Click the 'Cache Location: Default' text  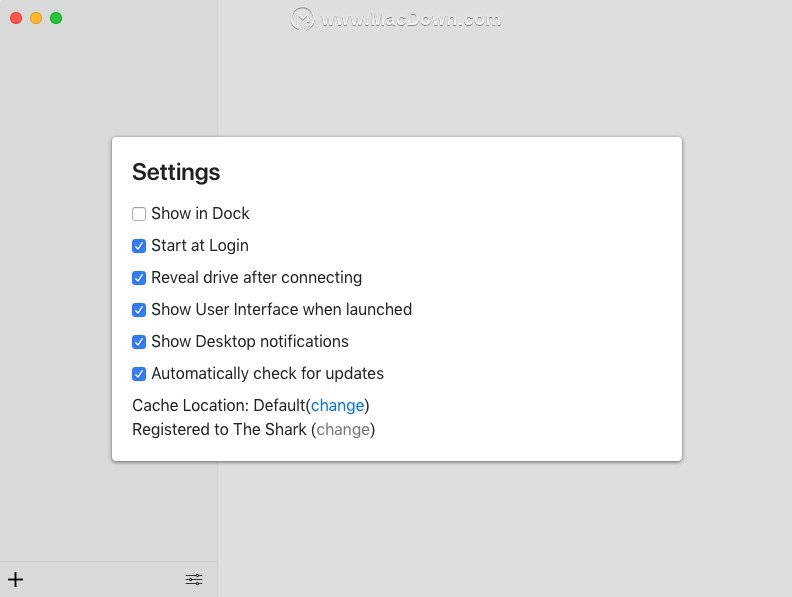pyautogui.click(x=219, y=405)
